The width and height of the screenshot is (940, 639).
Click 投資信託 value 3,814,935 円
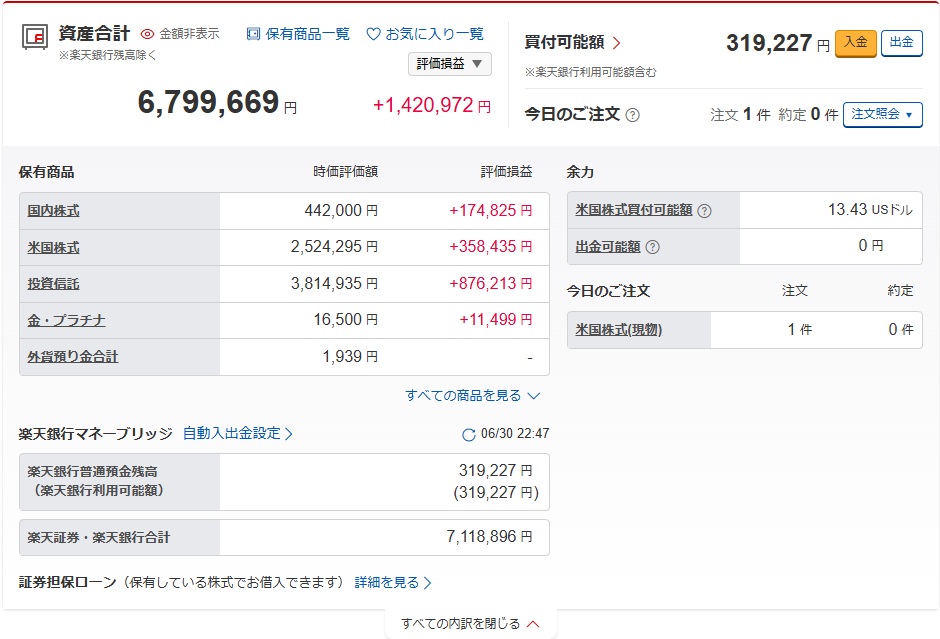(x=334, y=284)
